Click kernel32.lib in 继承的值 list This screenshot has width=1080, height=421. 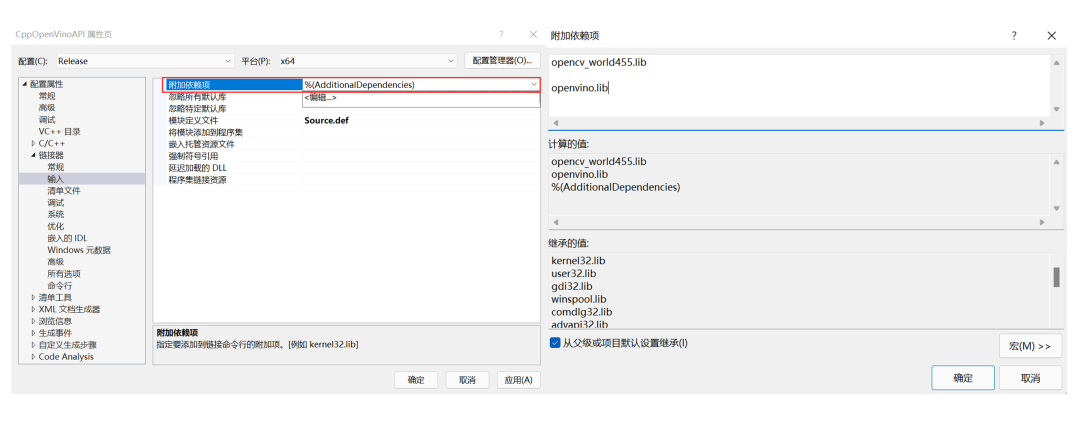pos(578,261)
